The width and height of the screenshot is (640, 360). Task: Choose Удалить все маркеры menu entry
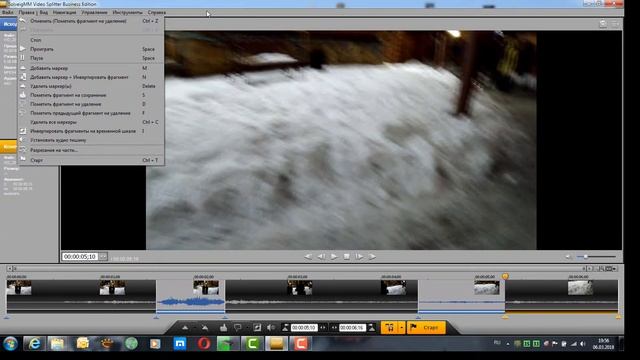point(91,122)
